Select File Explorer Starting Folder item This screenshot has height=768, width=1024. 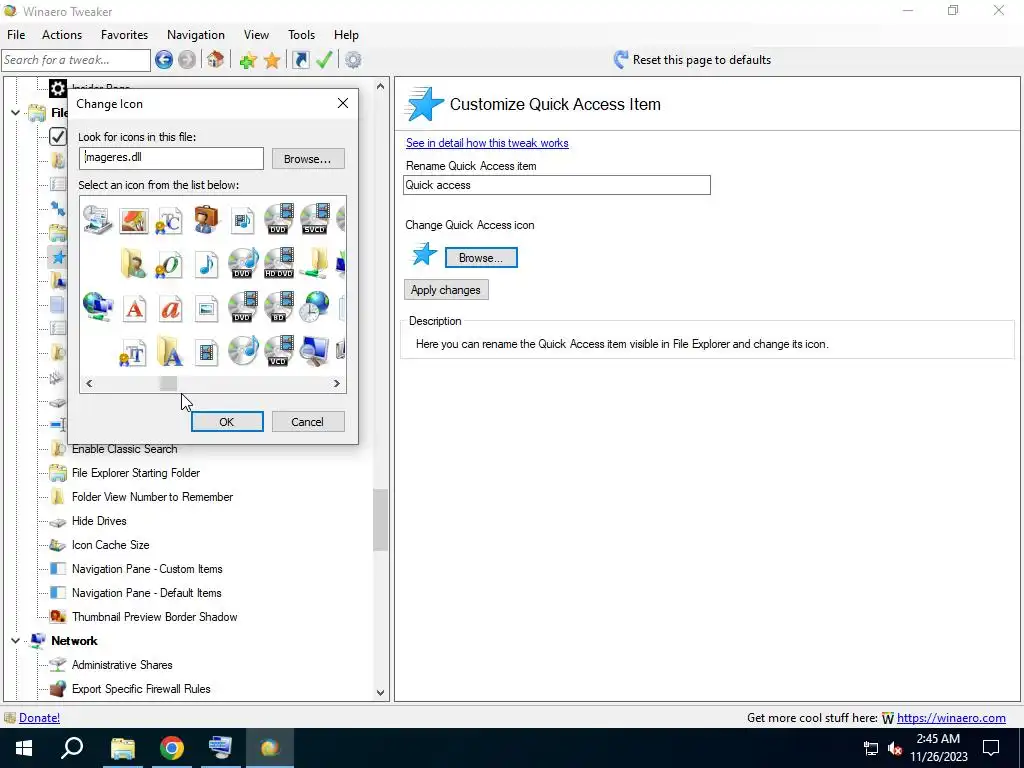coord(136,473)
